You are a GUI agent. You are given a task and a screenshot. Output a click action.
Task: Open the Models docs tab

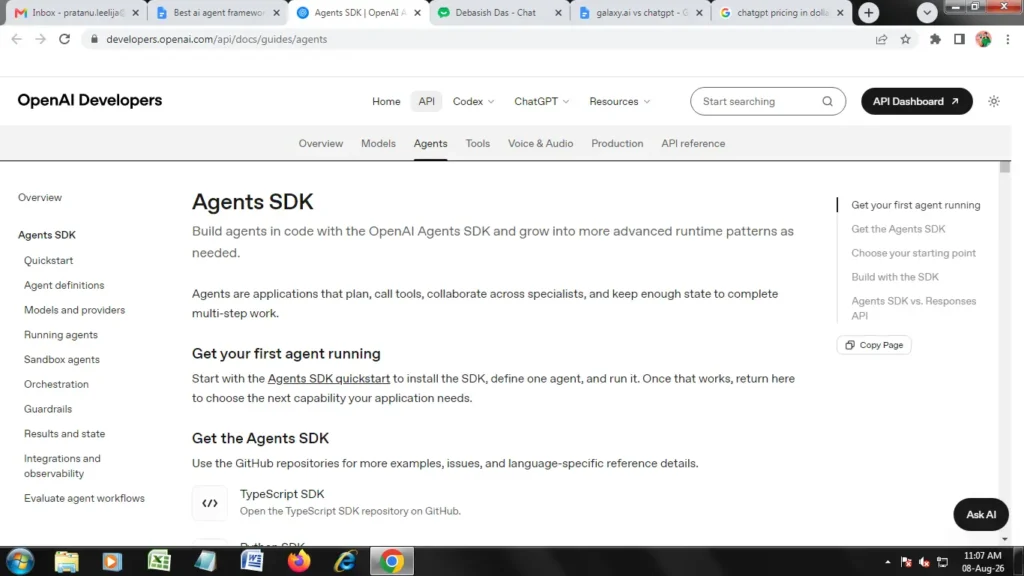(378, 144)
